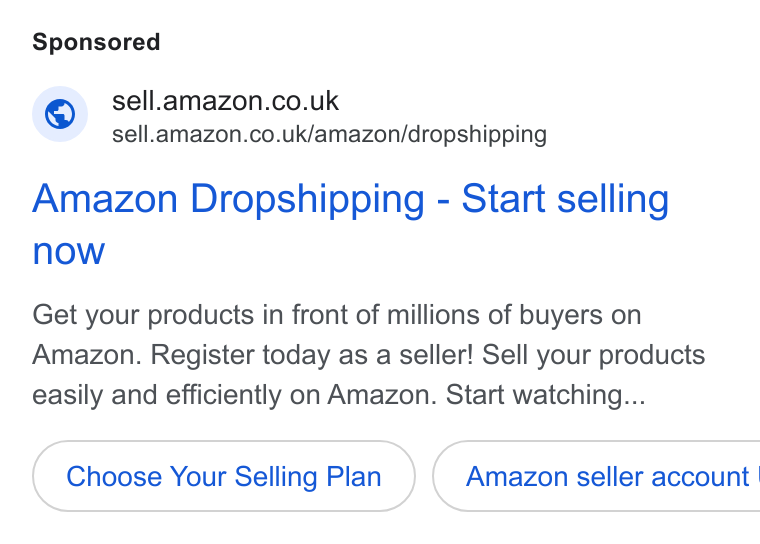Click the Start selling part of headline
This screenshot has width=760, height=544.
coord(565,199)
